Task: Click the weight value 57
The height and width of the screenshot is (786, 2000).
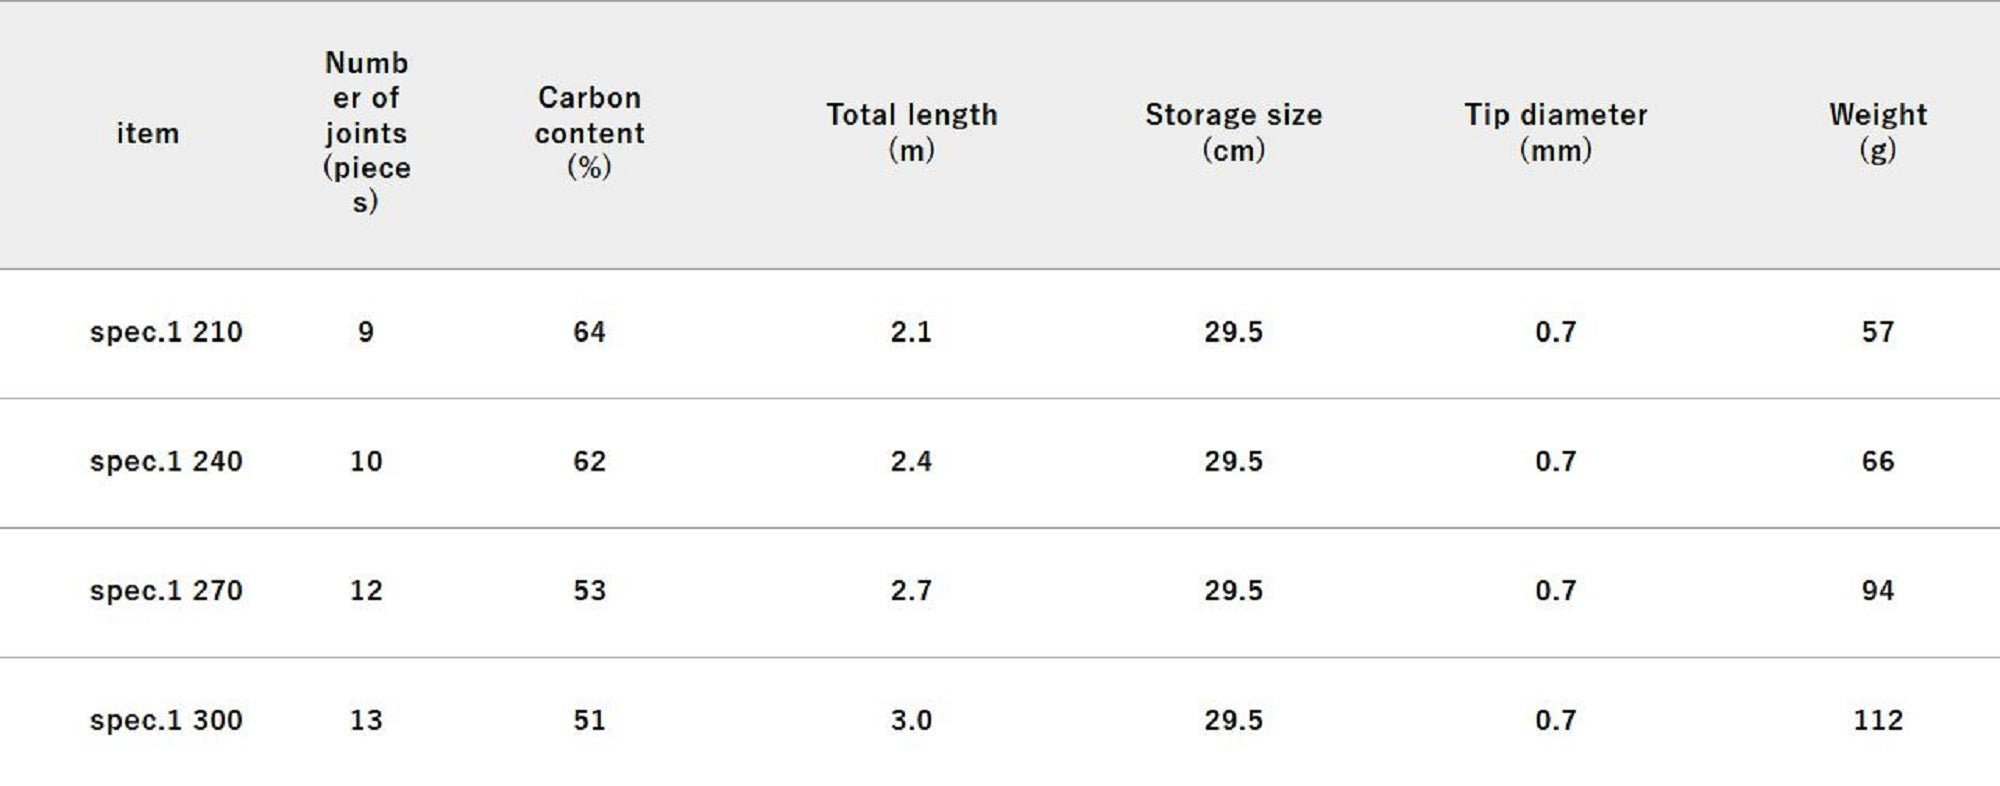Action: [1877, 332]
